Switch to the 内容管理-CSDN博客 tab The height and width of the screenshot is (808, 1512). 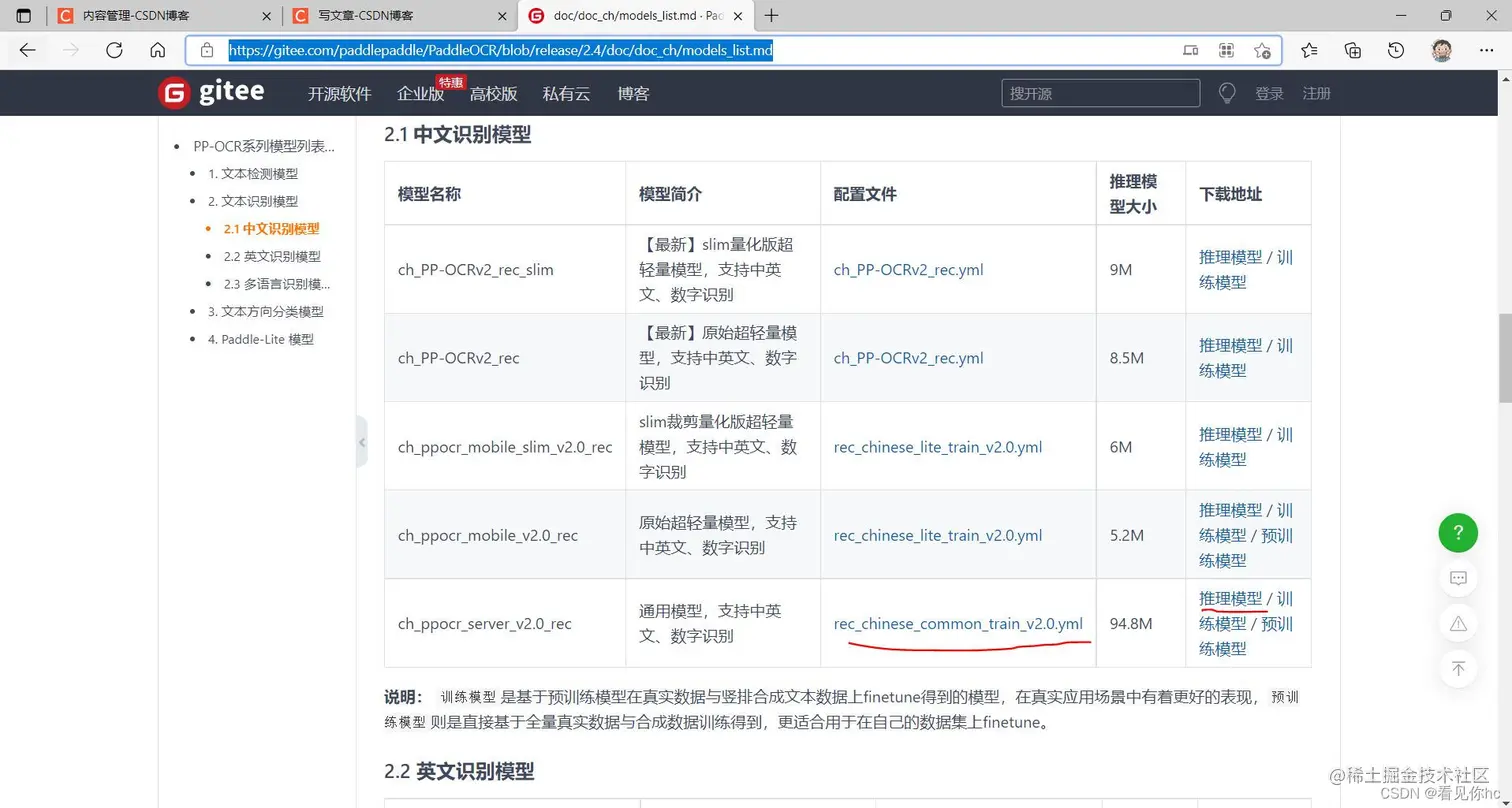pos(164,16)
